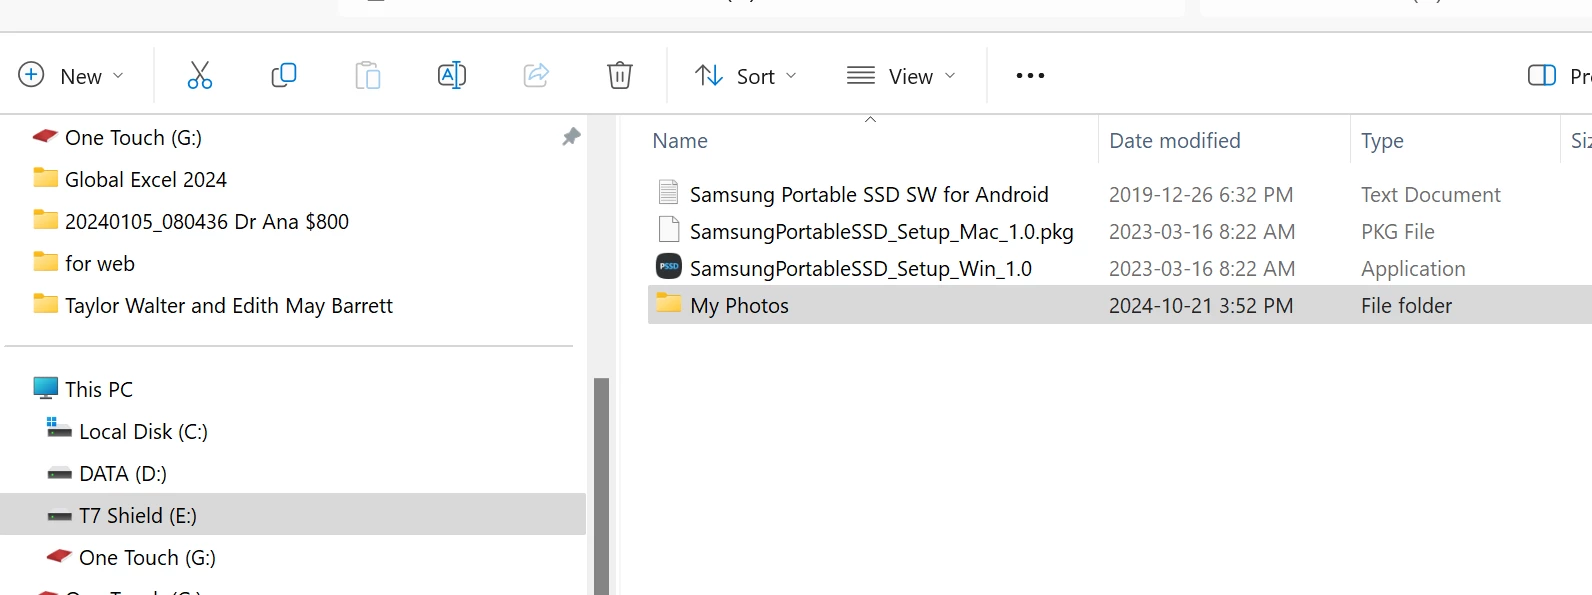
Task: Click date 2024-10-21 3:52 PM
Action: (1200, 306)
